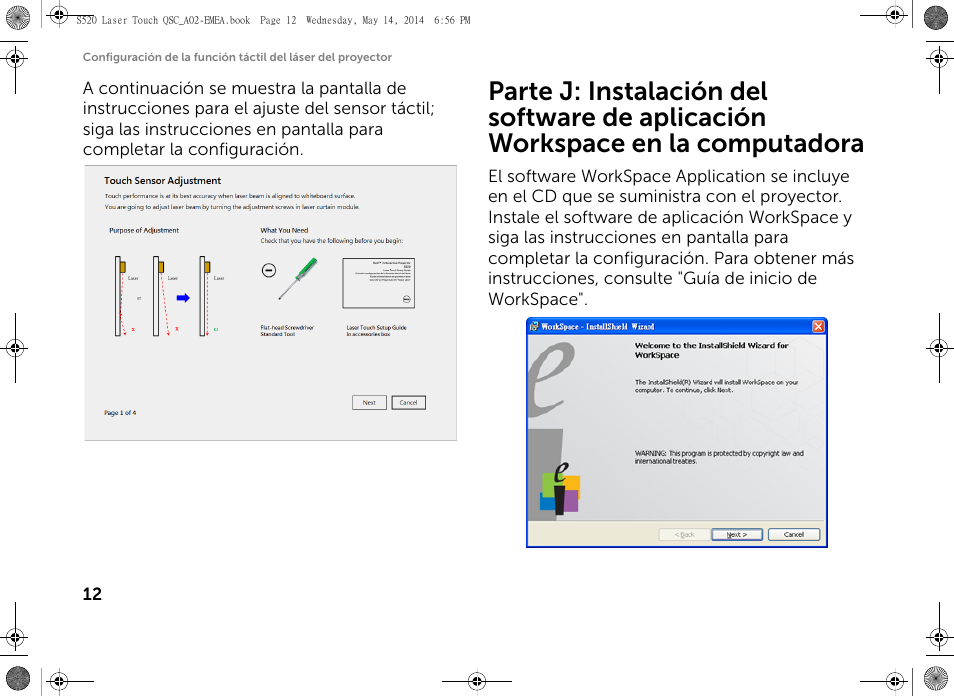The image size is (954, 697).
Task: Click Cancel in the InstallShield Wizard
Action: (794, 535)
